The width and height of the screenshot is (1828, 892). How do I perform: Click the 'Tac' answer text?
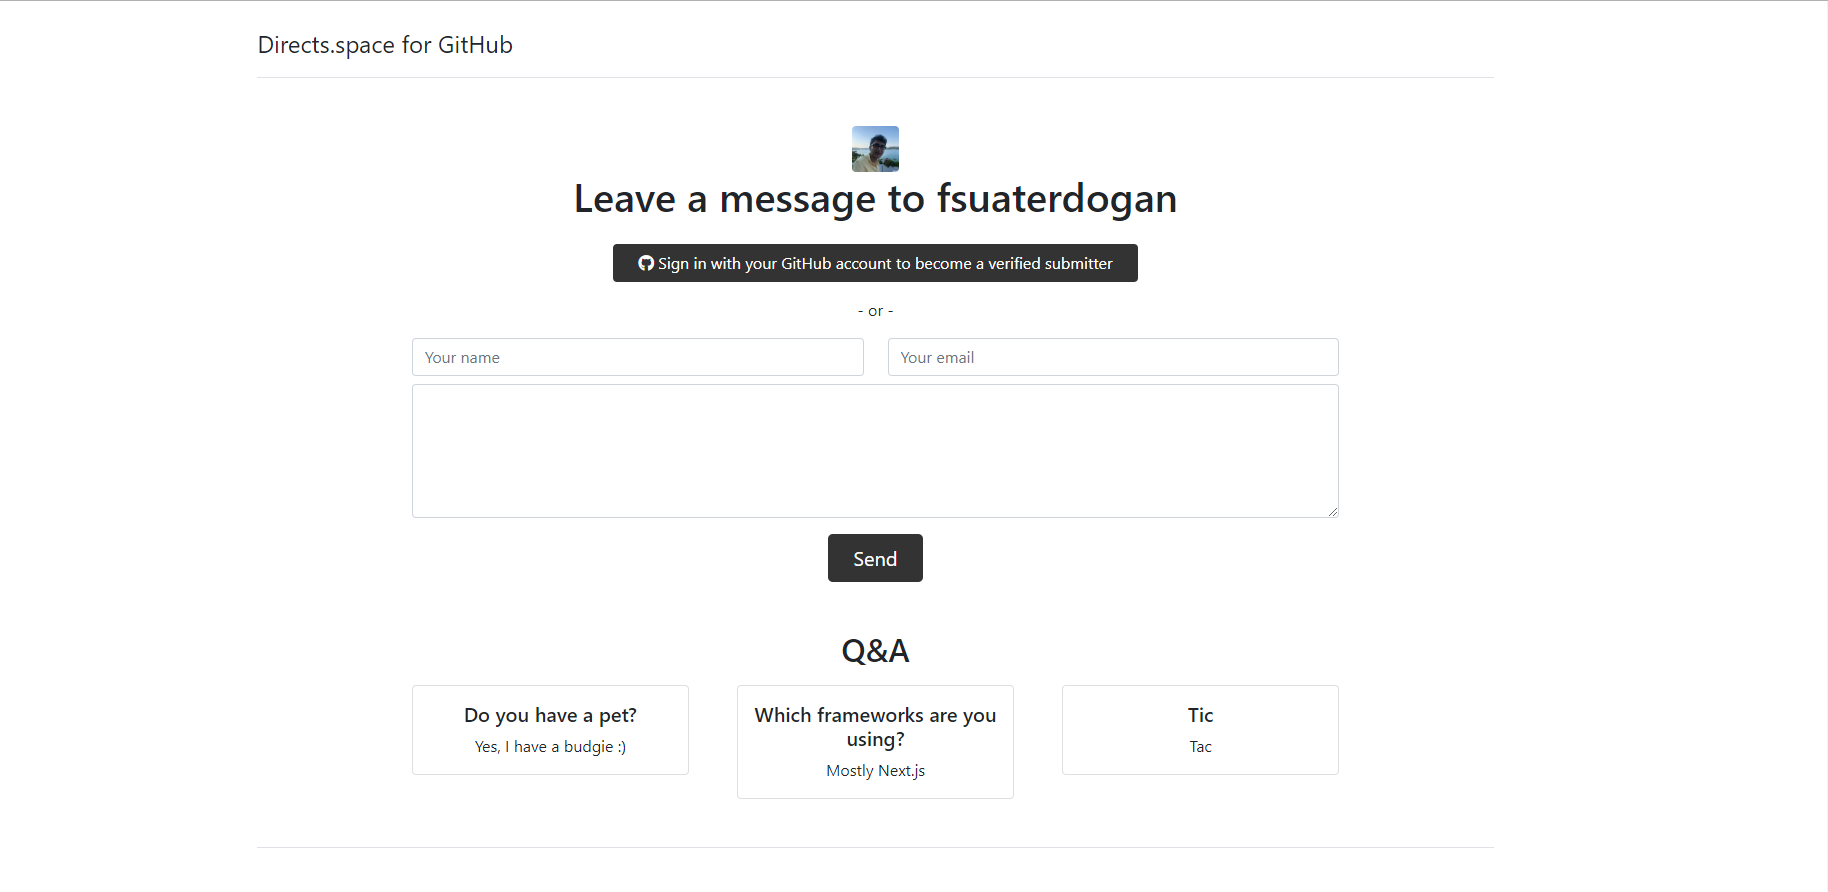tap(1200, 747)
